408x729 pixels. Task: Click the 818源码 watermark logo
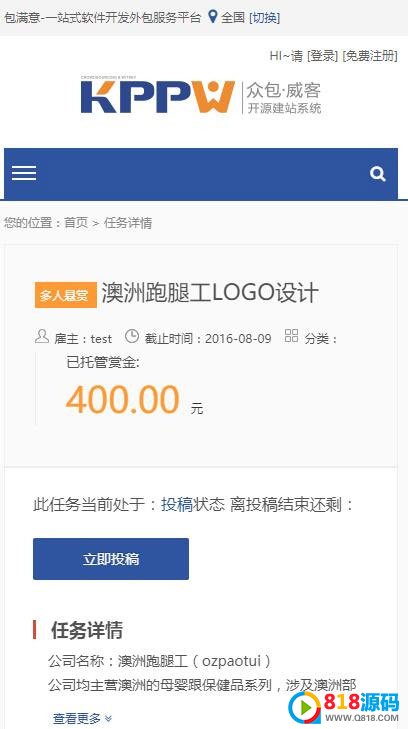tap(343, 707)
